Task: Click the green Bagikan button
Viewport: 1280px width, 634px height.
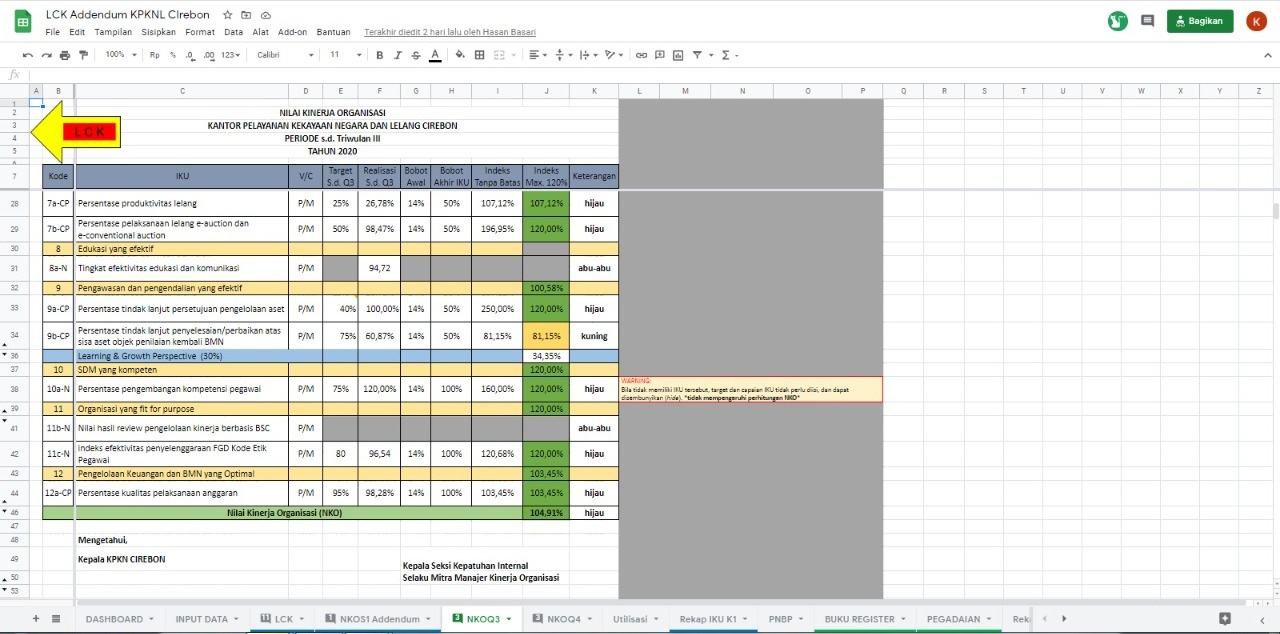Action: click(1199, 21)
